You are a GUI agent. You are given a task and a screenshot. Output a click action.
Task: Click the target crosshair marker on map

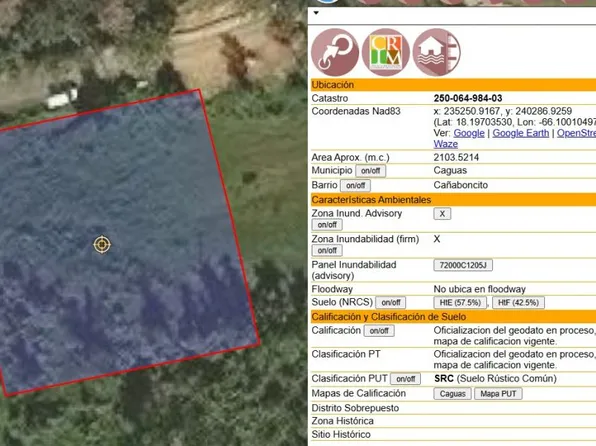pyautogui.click(x=102, y=244)
